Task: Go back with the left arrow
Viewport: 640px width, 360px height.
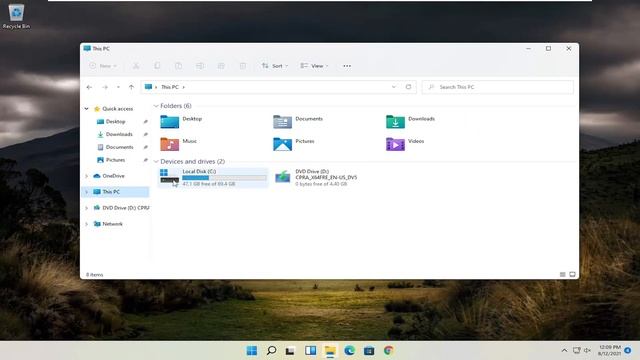Action: coord(89,87)
